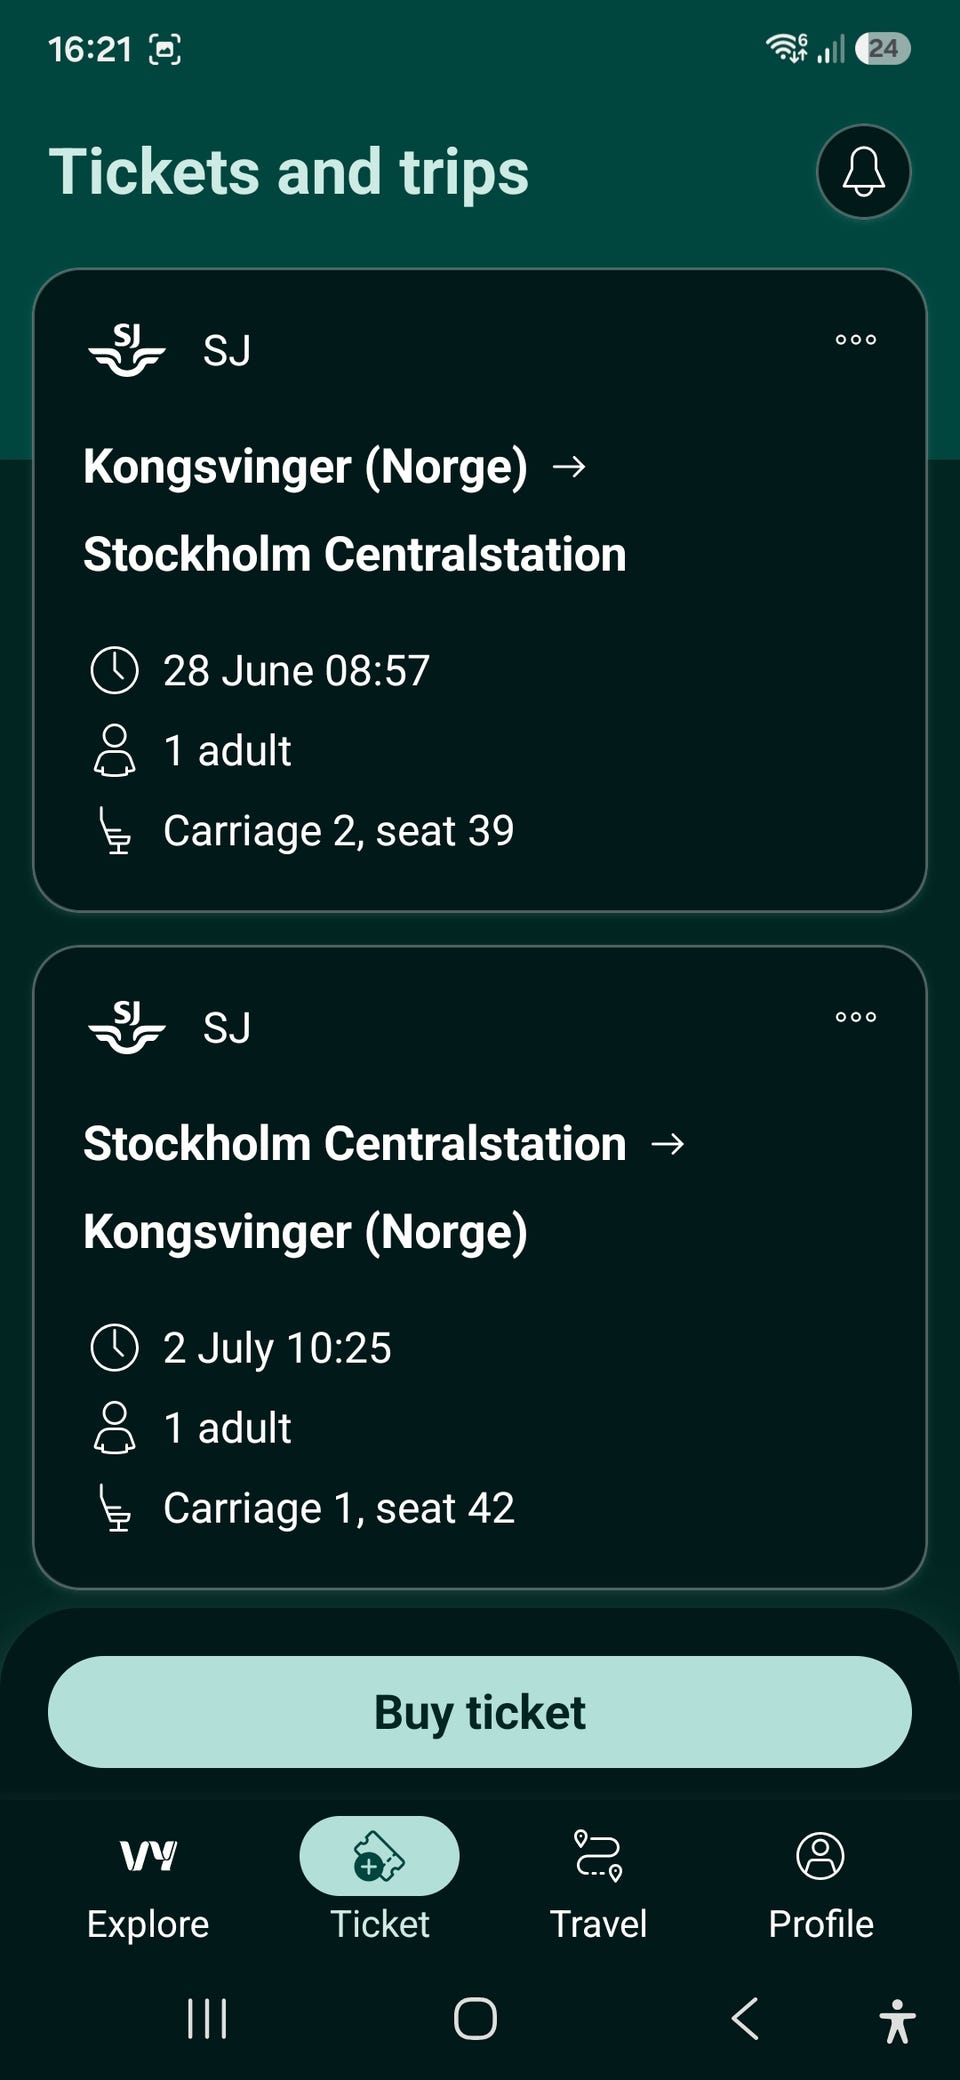
Task: Open options menu on Kongsvinger to Stockholm ticket
Action: coord(856,340)
